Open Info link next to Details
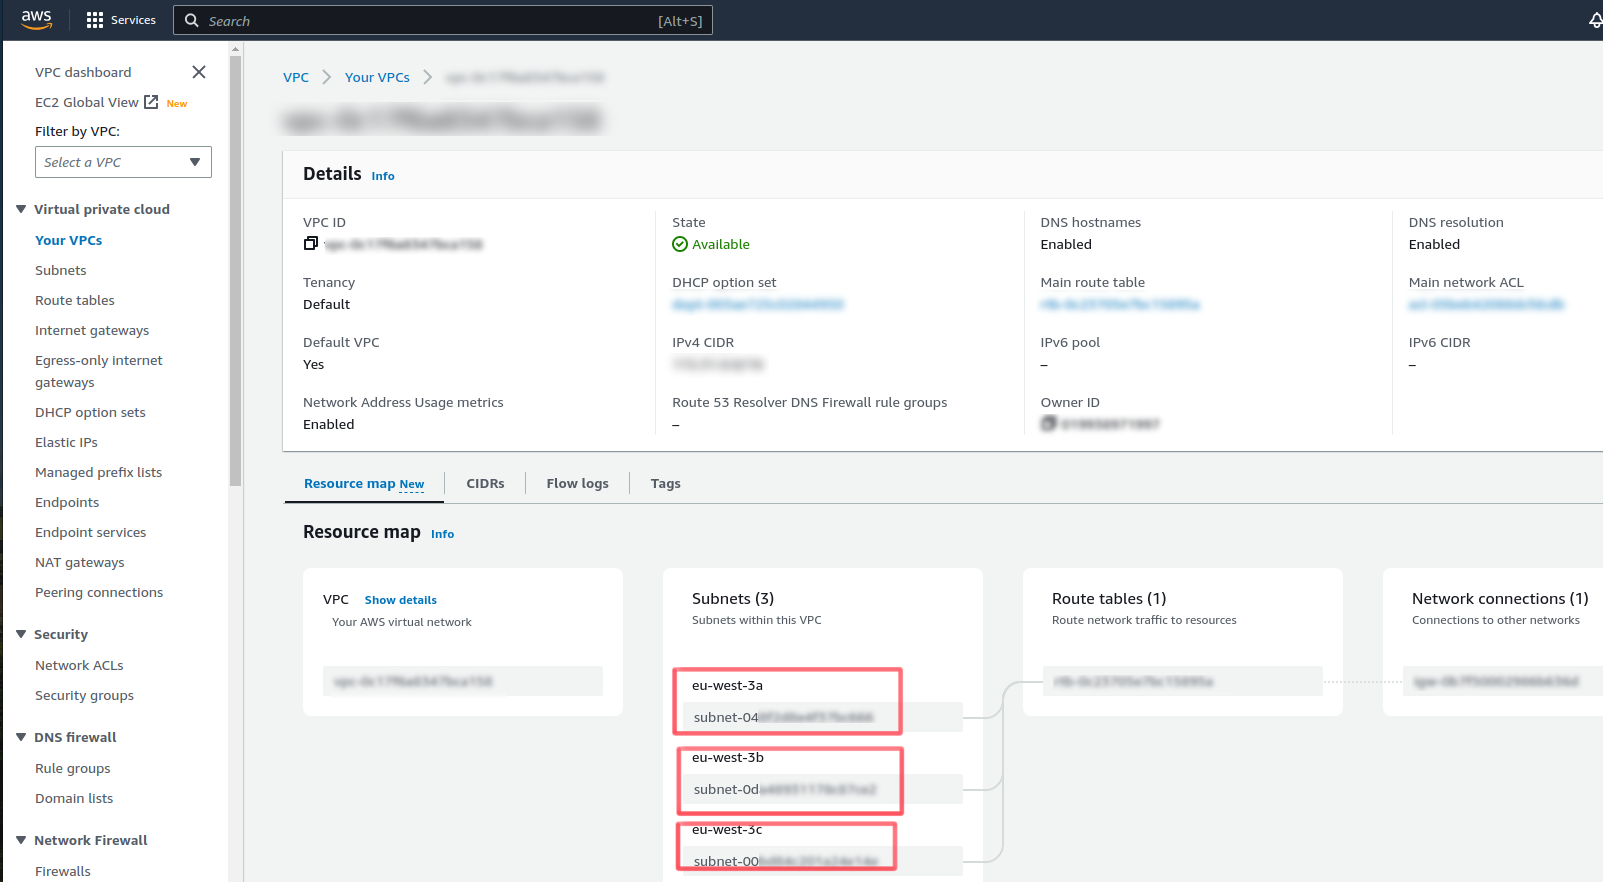This screenshot has height=882, width=1603. 383,176
